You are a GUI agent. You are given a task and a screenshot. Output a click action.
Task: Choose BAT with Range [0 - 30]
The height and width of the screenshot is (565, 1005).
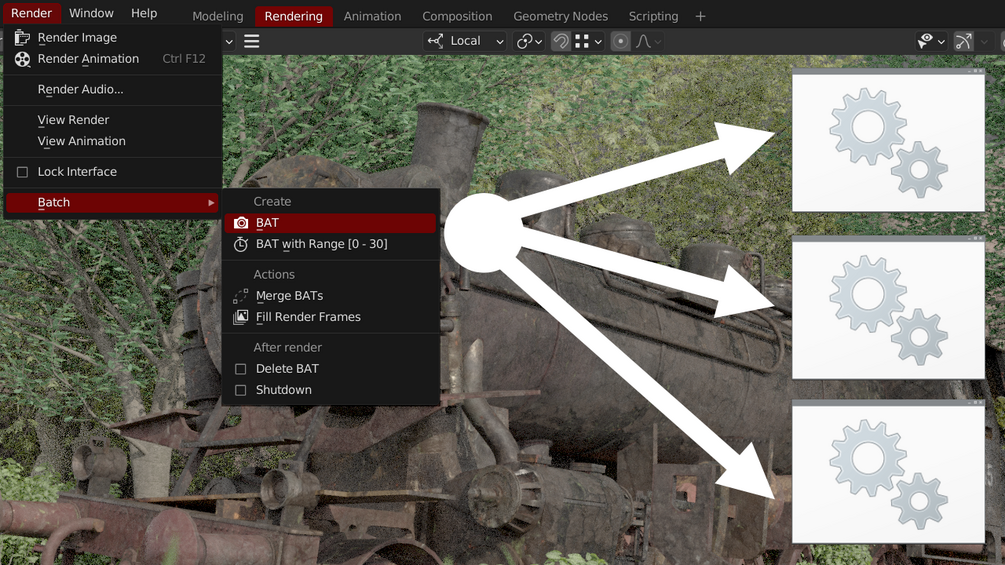(330, 244)
